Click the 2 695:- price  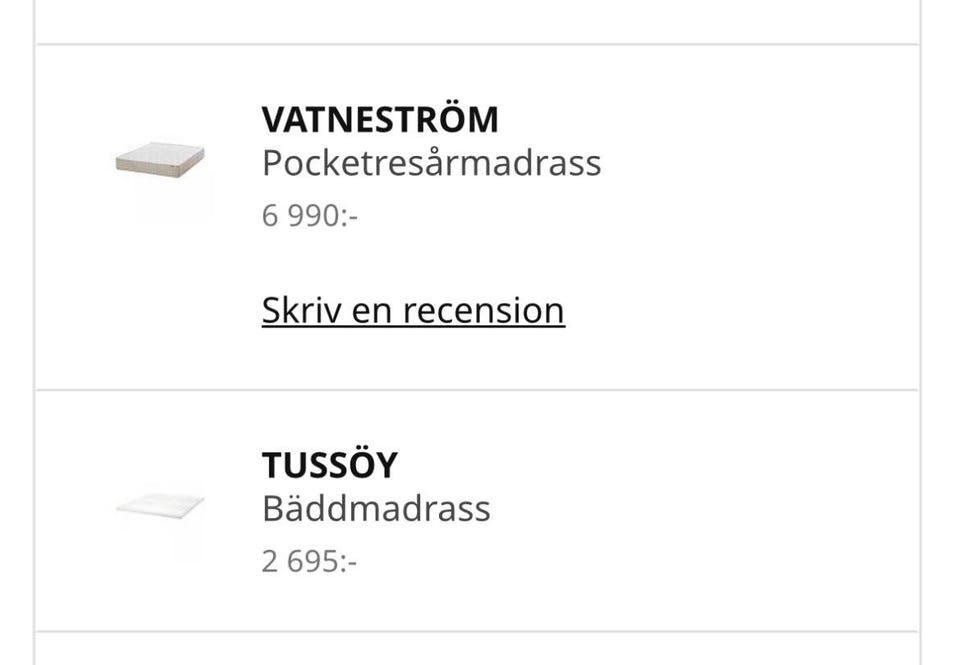pyautogui.click(x=309, y=561)
